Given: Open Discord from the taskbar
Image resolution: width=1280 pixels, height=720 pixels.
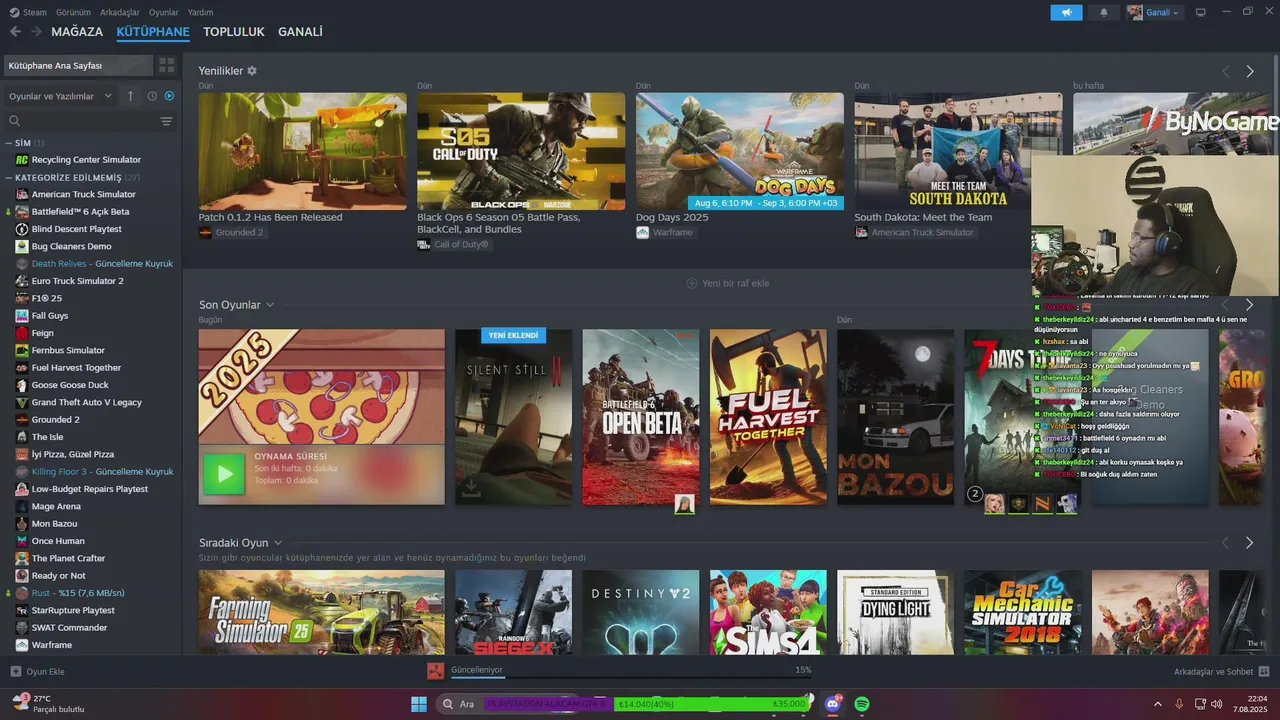Looking at the screenshot, I should pyautogui.click(x=833, y=704).
